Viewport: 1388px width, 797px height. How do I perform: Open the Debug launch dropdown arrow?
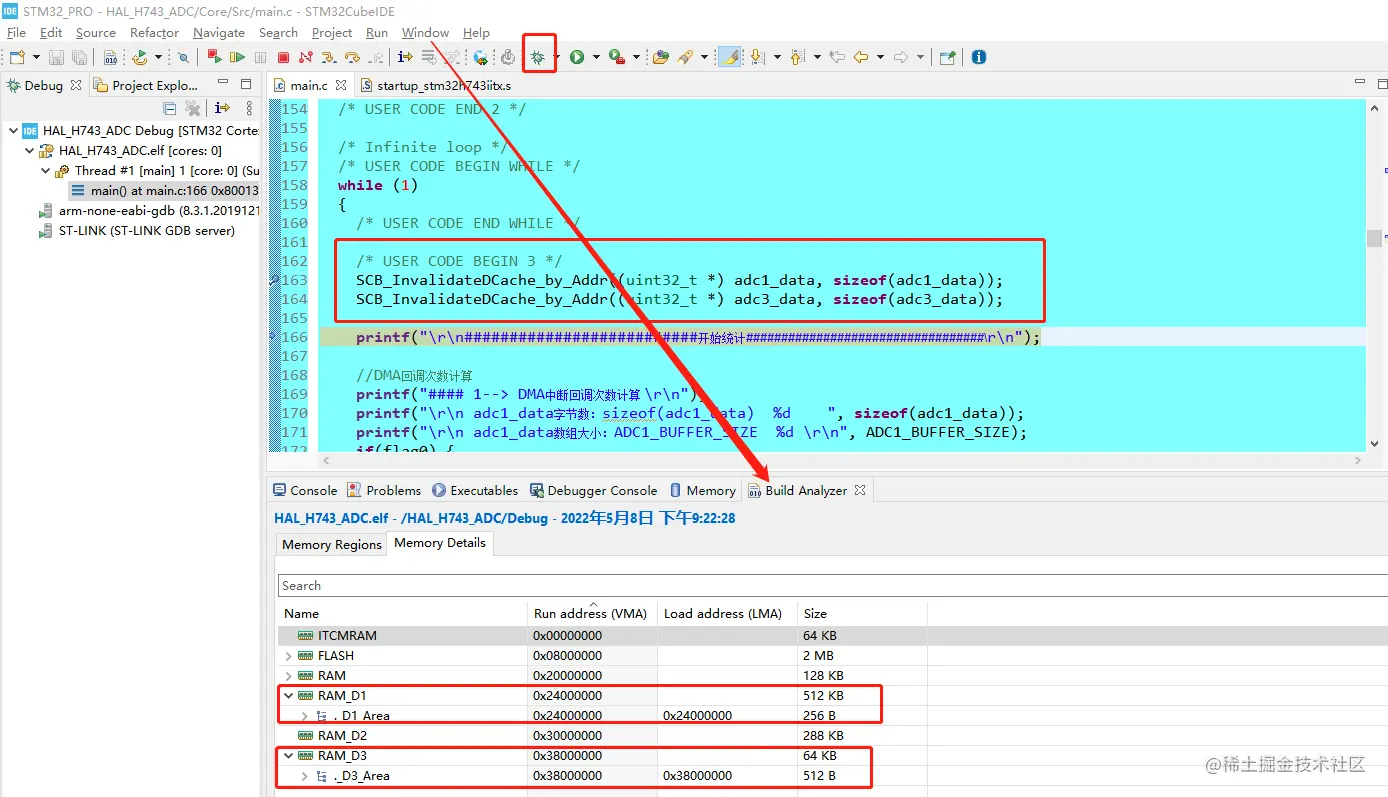pyautogui.click(x=555, y=57)
